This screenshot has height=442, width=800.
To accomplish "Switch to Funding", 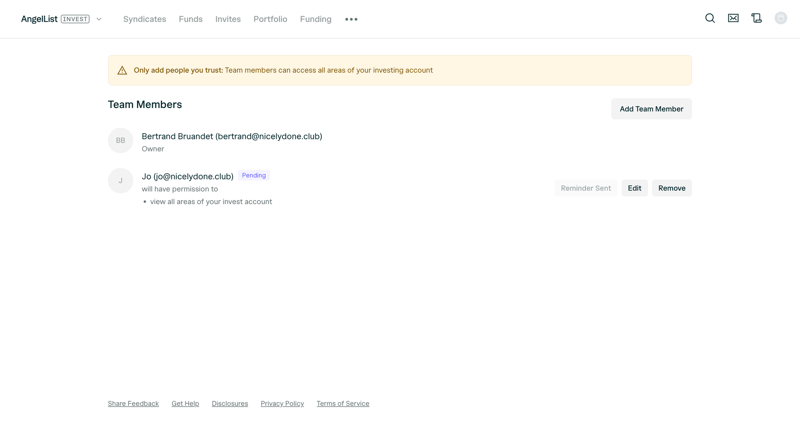I will pos(315,19).
